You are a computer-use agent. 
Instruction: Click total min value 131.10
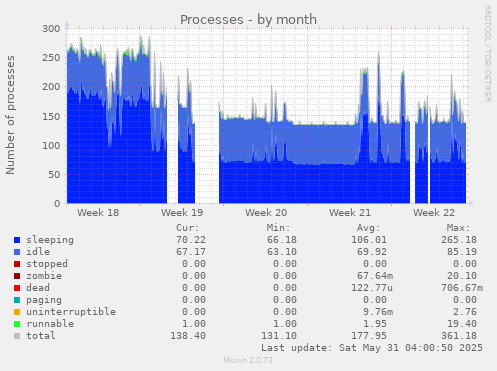click(x=279, y=336)
